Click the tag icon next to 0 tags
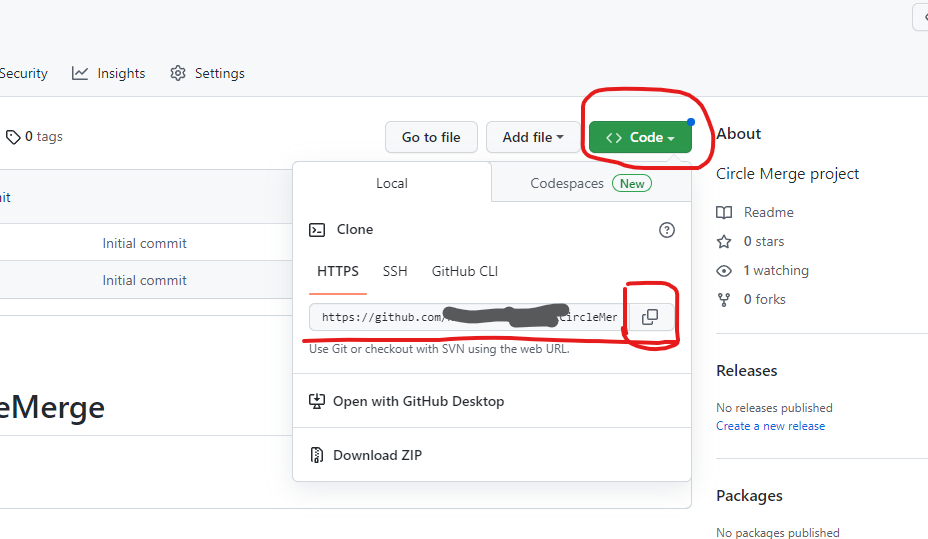The image size is (928, 539). pyautogui.click(x=13, y=137)
